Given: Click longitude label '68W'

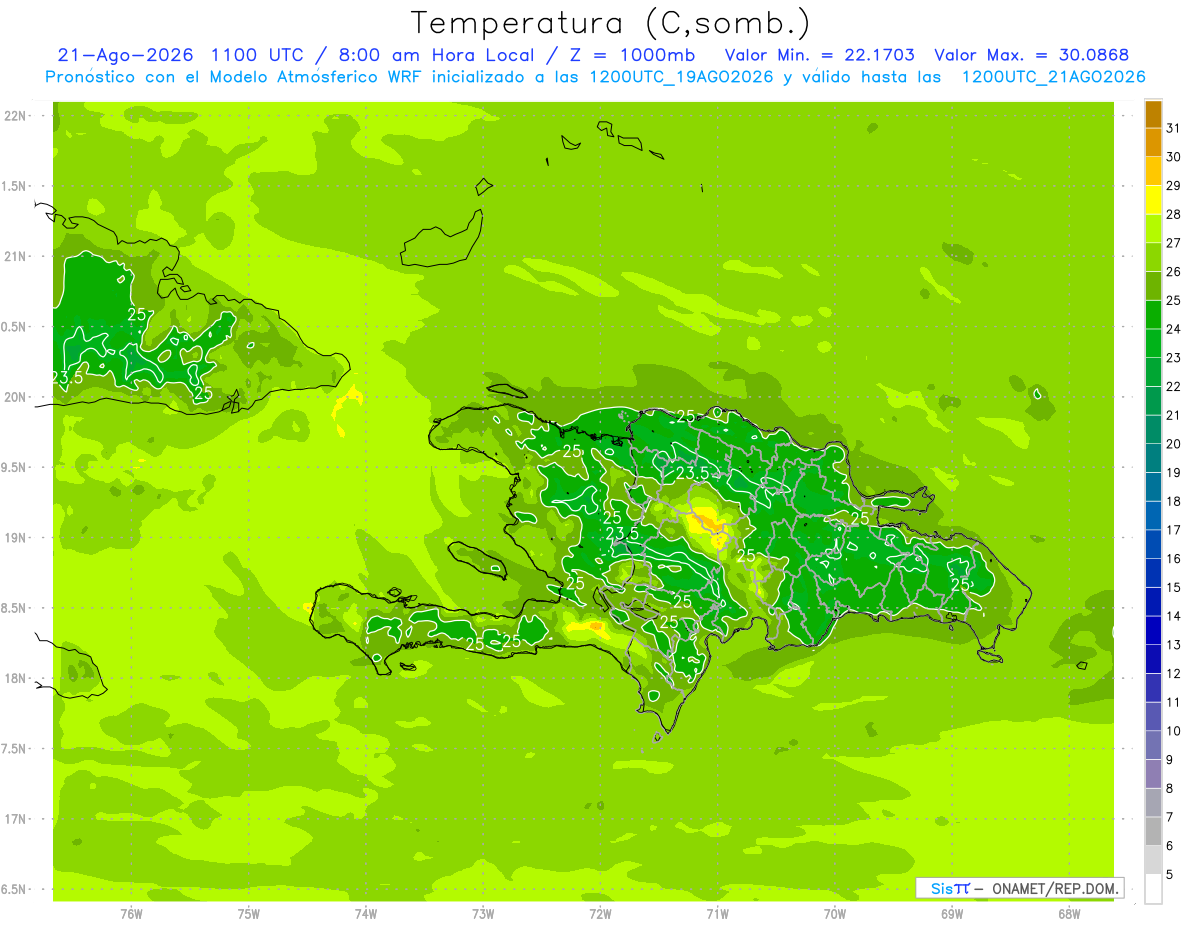Looking at the screenshot, I should [1069, 914].
